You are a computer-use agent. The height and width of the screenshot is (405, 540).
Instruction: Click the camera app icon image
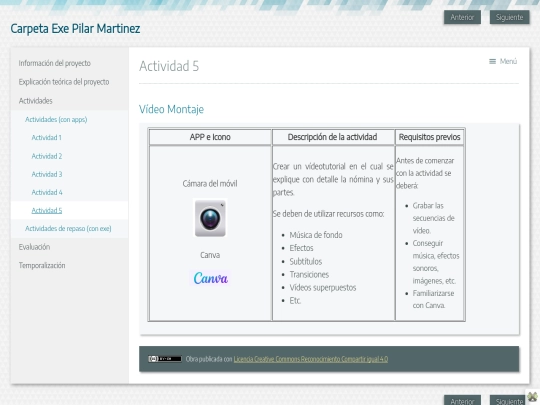(210, 218)
